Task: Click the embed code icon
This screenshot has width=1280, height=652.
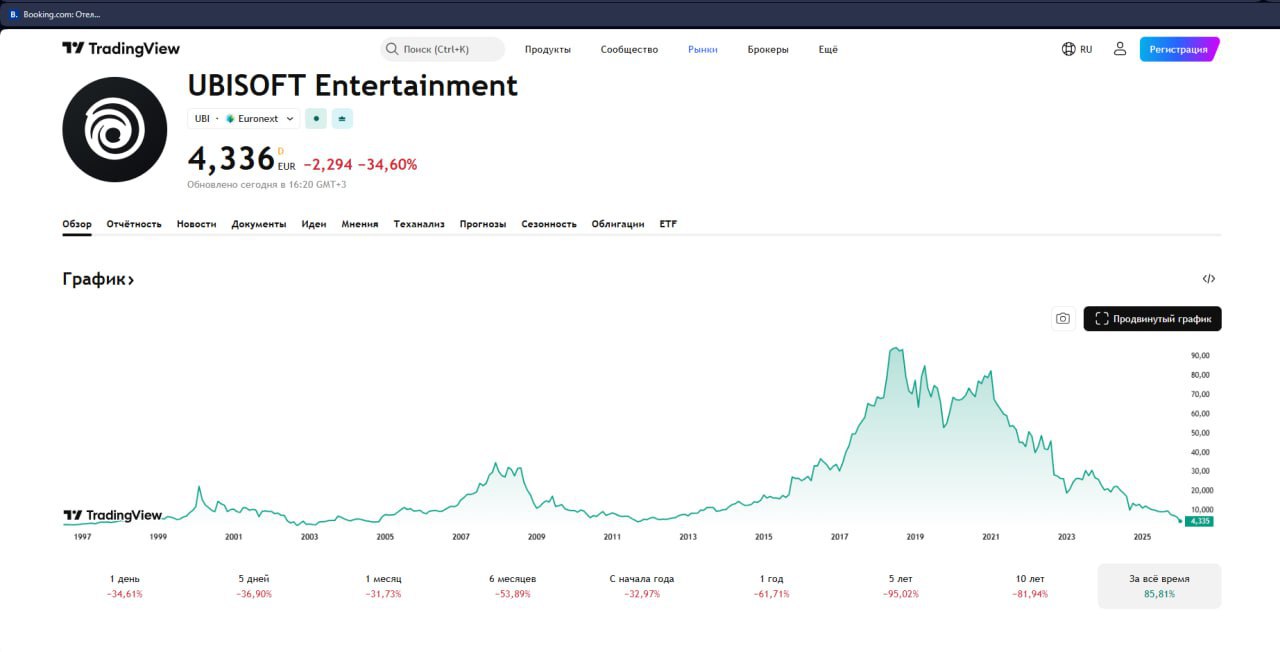Action: click(1208, 279)
